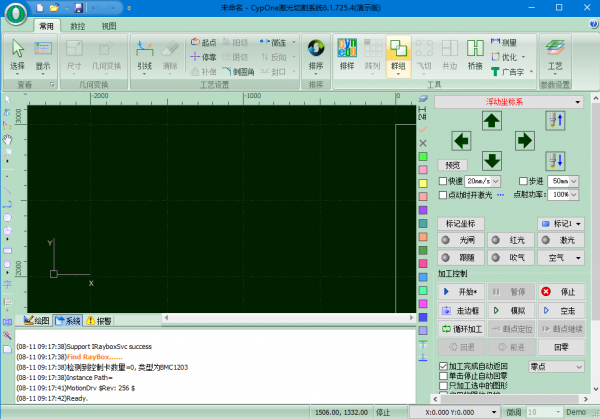The height and width of the screenshot is (419, 600).
Task: Switch to the 数控 ribbon tab
Action: [x=78, y=23]
